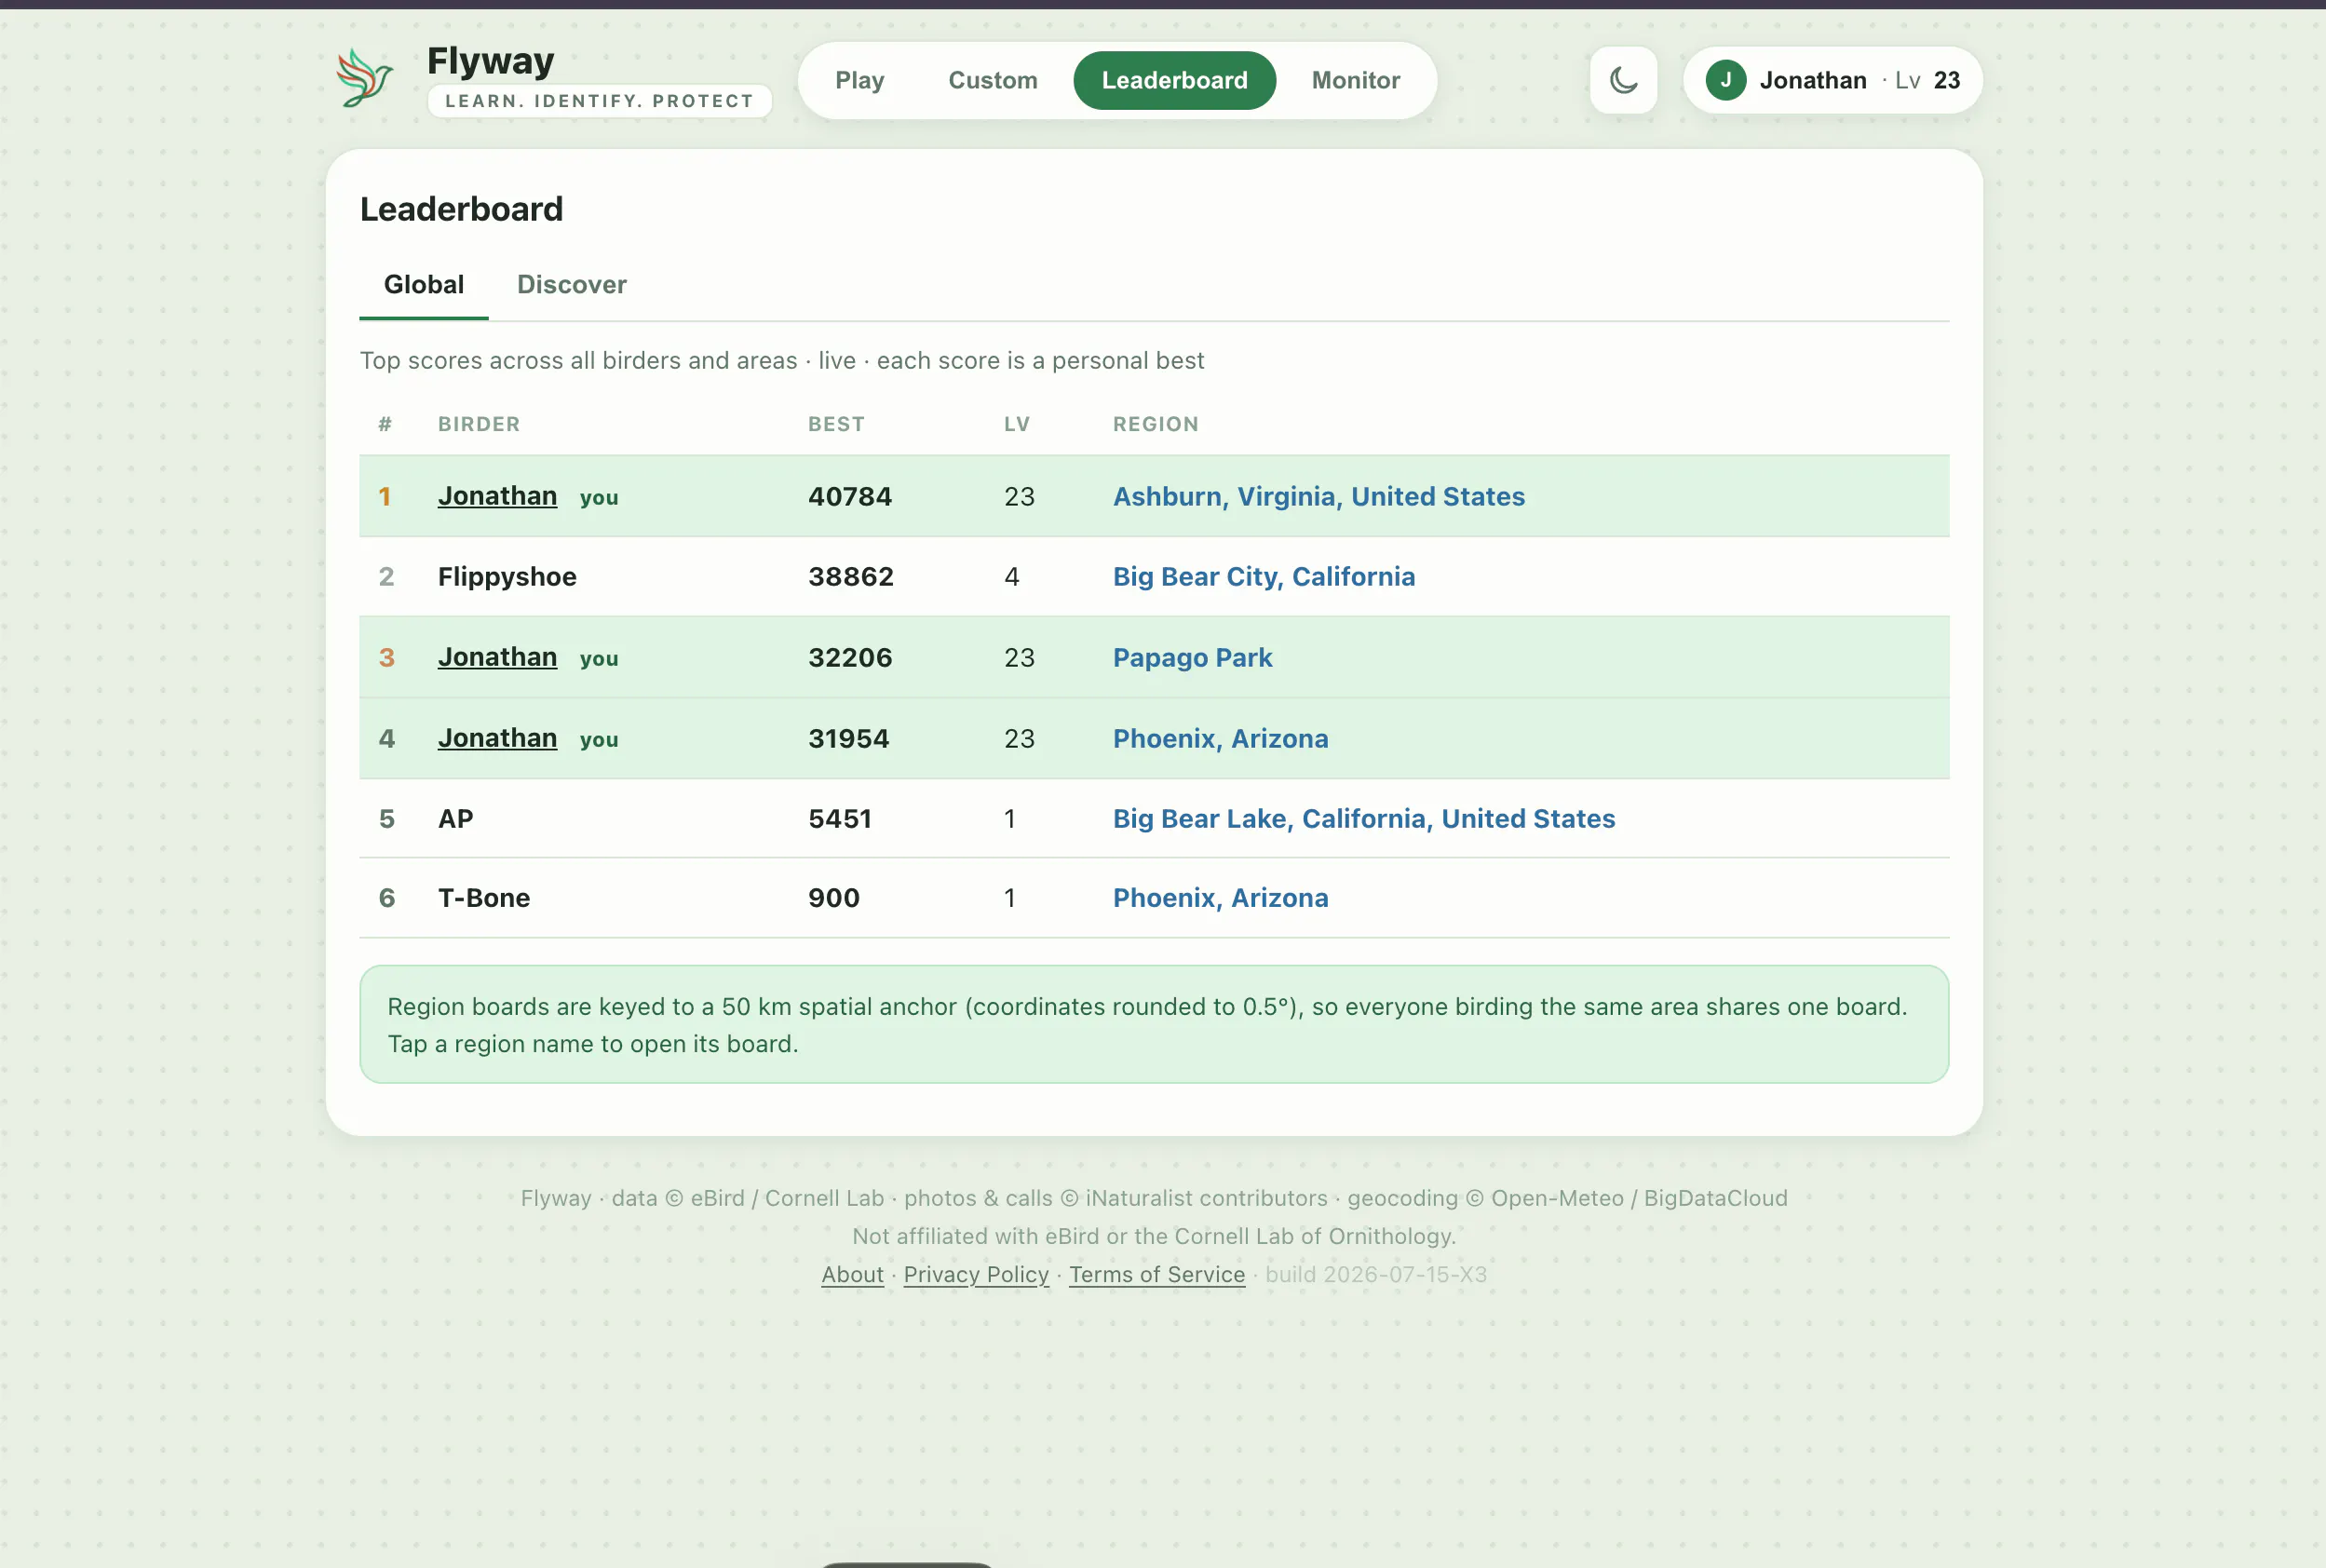The width and height of the screenshot is (2326, 1568).
Task: Click the best score 900
Action: coord(834,898)
